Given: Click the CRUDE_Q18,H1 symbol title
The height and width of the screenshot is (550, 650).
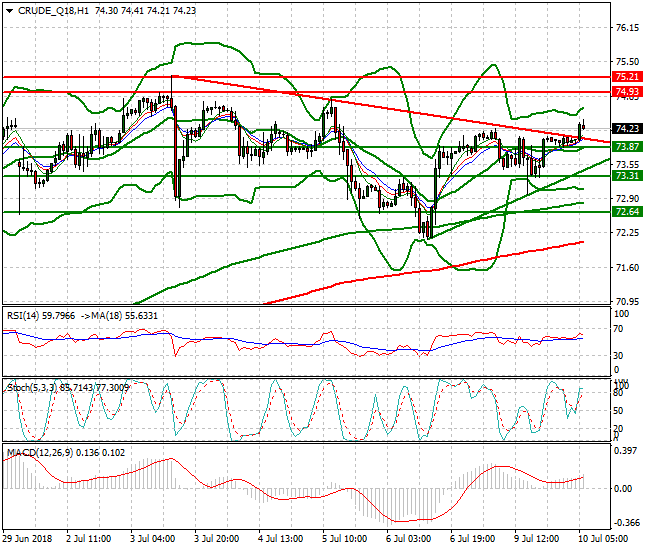Looking at the screenshot, I should click(x=53, y=11).
